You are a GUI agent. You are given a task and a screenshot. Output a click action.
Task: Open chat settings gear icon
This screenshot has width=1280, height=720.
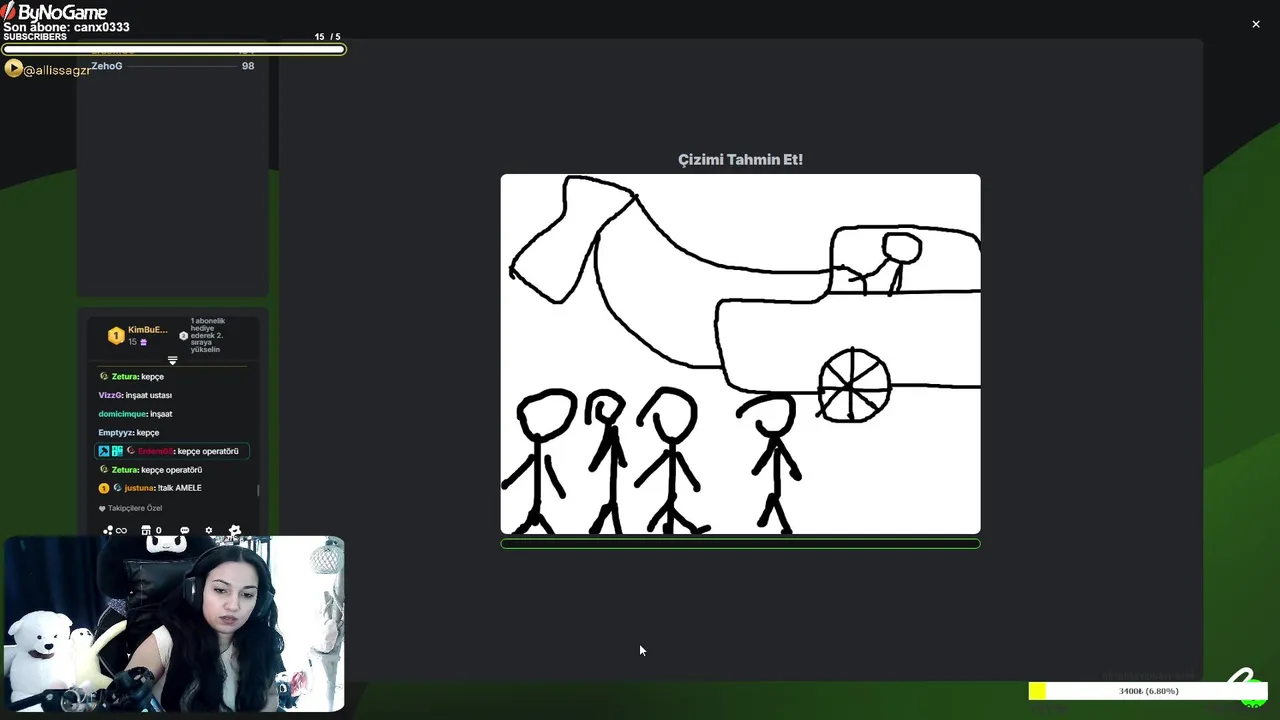point(209,530)
